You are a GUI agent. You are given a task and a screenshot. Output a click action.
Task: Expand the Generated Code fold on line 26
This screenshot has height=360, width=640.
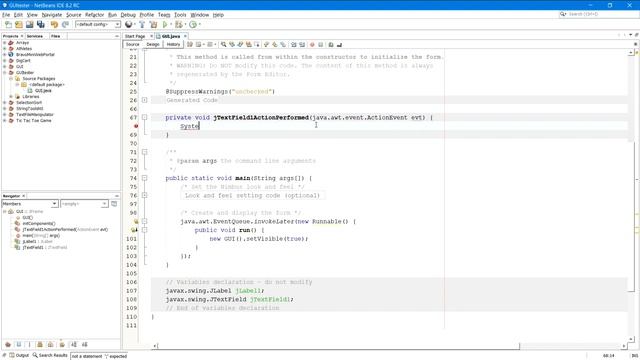[x=144, y=100]
